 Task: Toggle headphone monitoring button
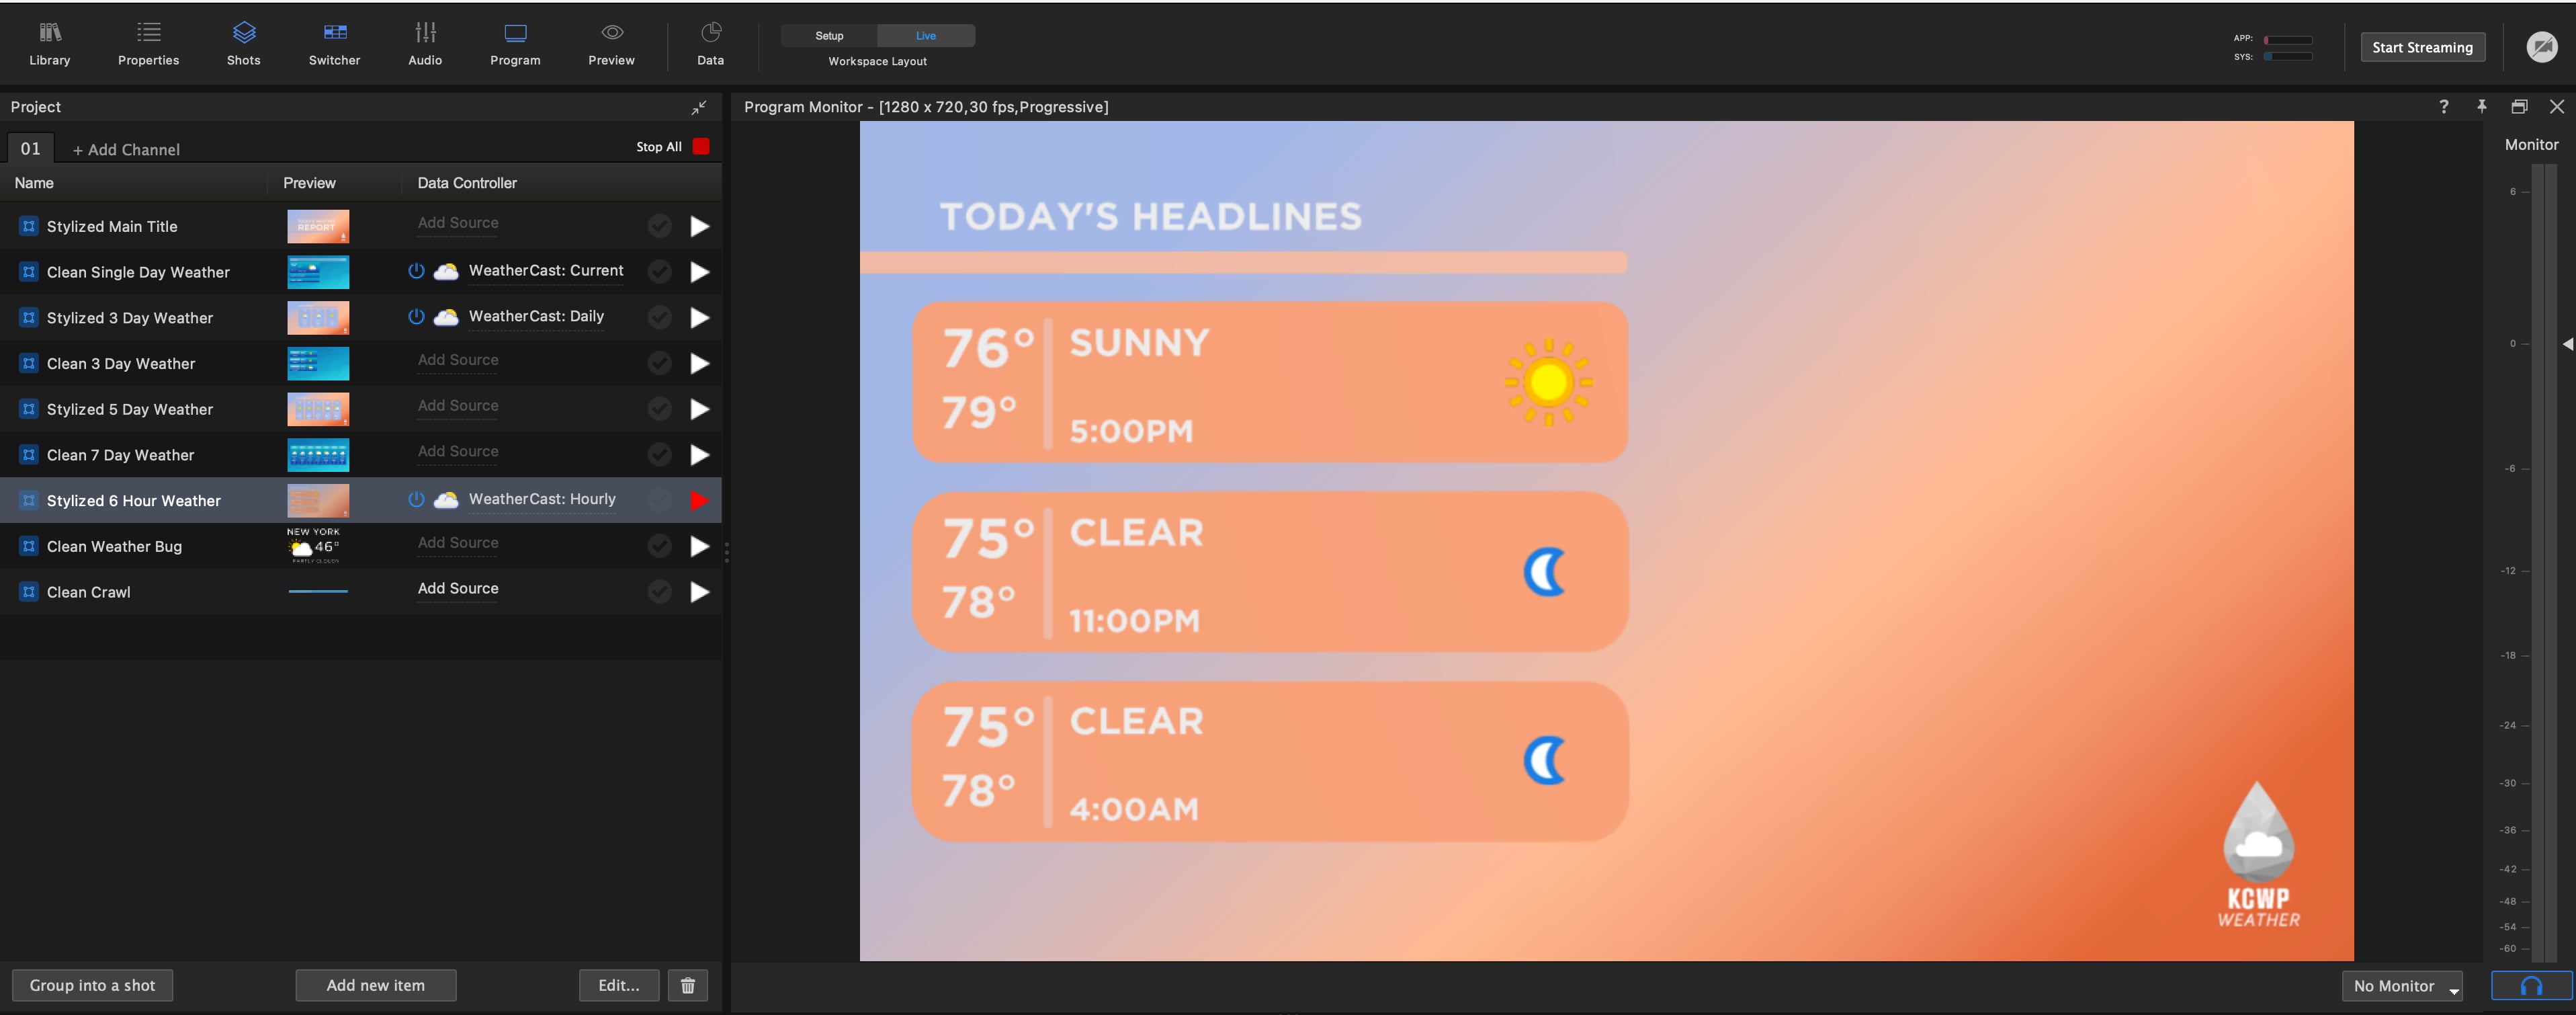[x=2531, y=986]
